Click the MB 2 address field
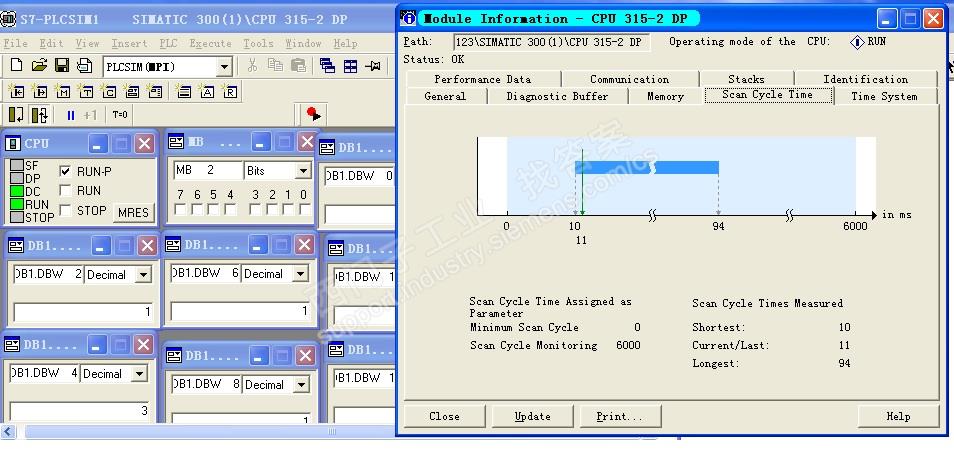The width and height of the screenshot is (954, 462). point(208,170)
